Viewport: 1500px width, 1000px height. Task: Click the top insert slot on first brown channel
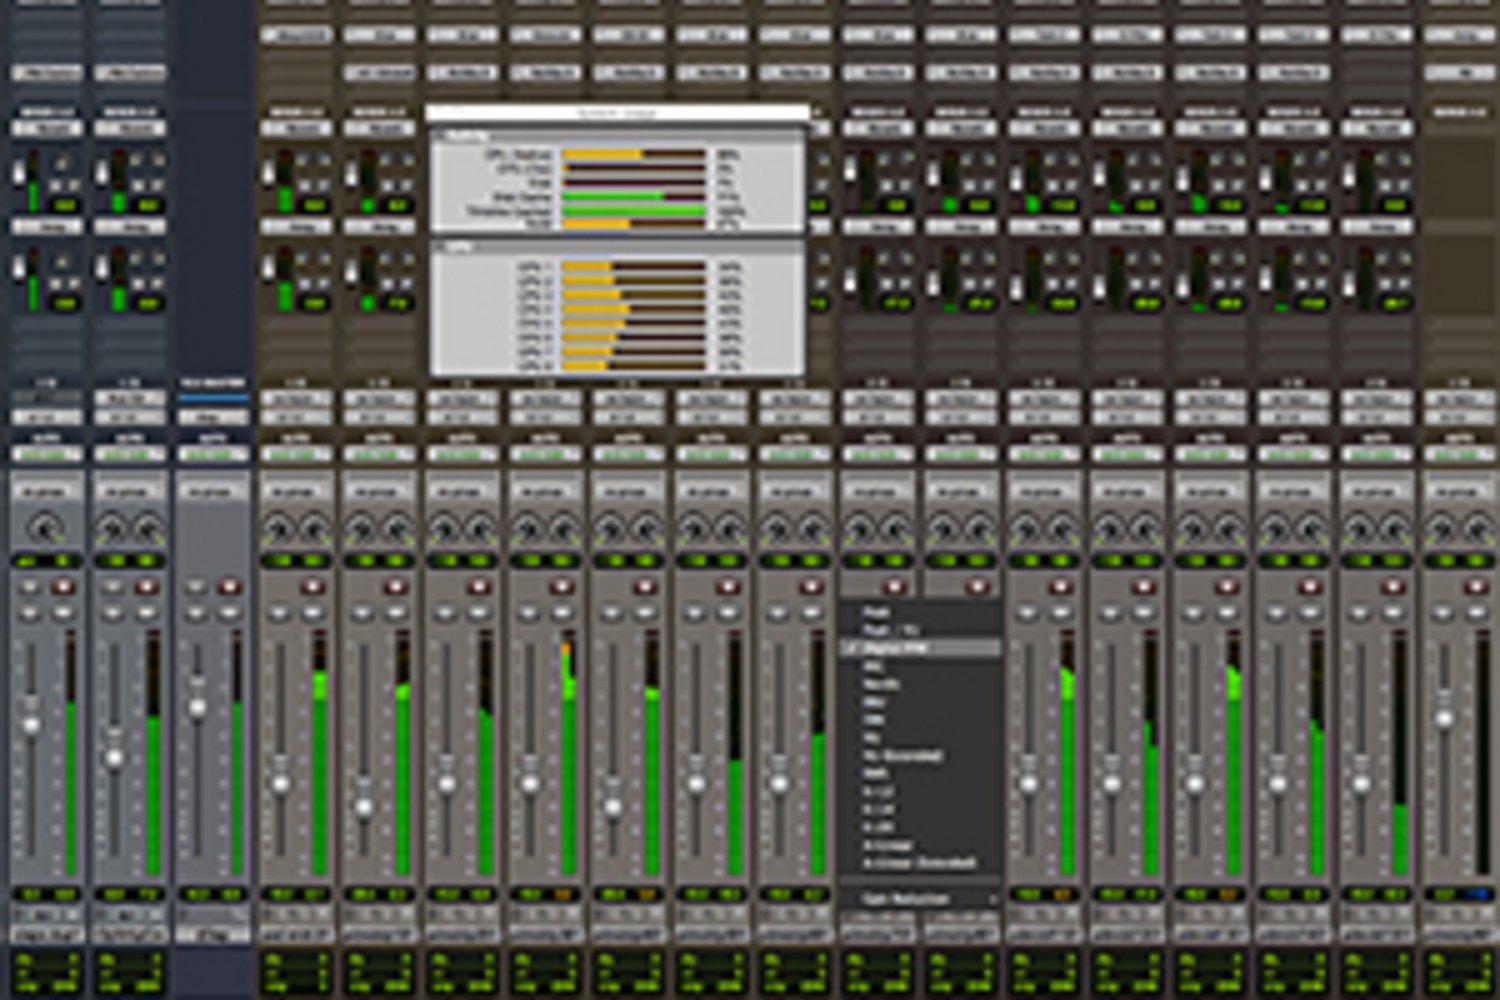coord(296,36)
